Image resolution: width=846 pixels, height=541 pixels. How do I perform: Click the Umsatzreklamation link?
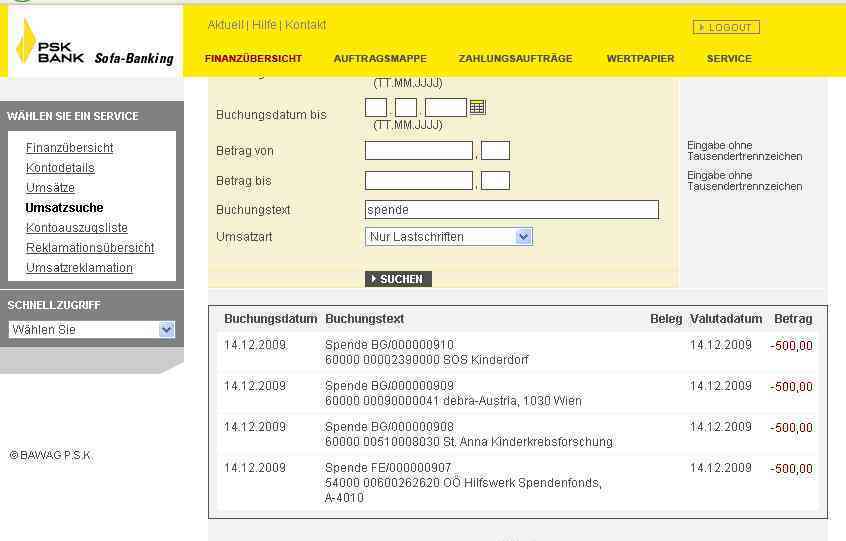coord(79,268)
